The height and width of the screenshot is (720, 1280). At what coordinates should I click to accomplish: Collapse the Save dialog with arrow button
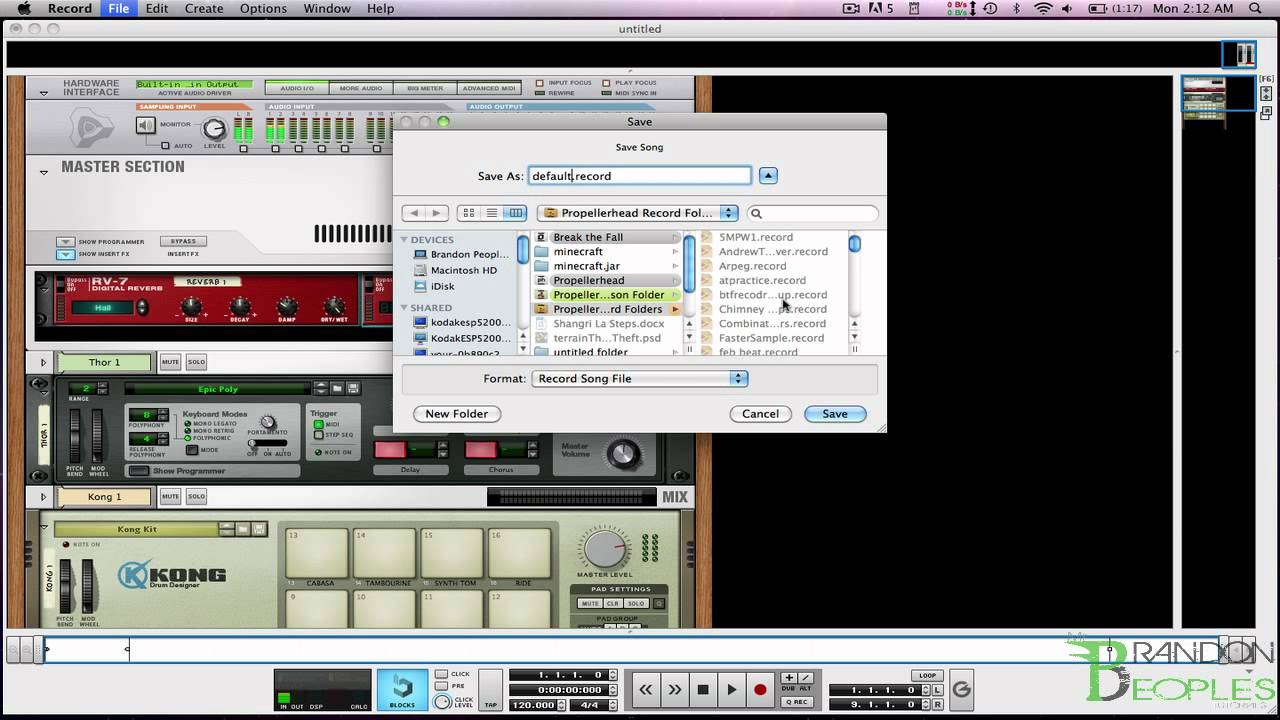point(767,176)
